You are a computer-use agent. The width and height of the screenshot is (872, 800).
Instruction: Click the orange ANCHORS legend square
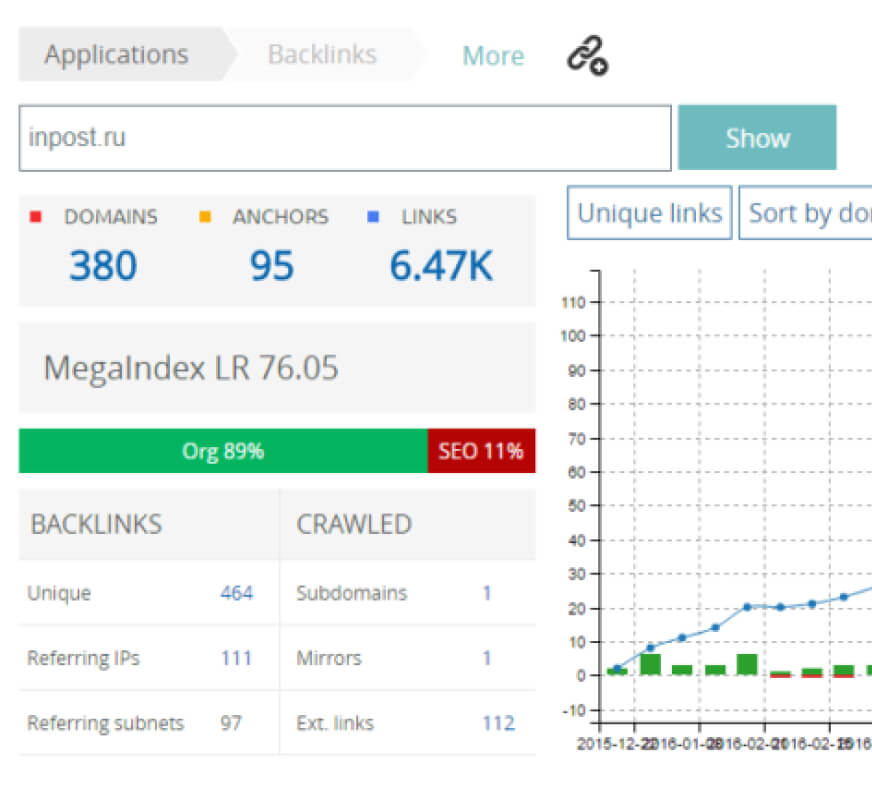point(205,217)
